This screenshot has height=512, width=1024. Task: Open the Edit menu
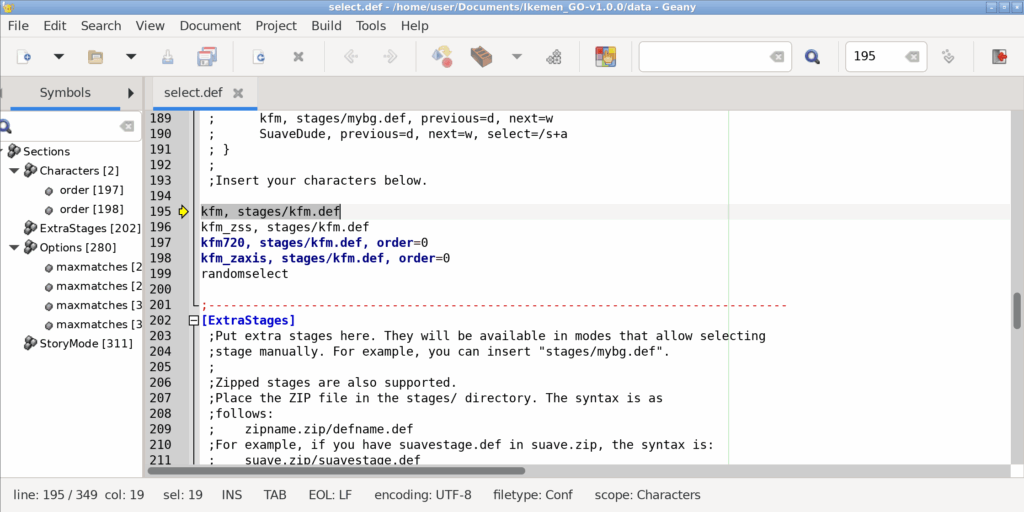[x=55, y=25]
